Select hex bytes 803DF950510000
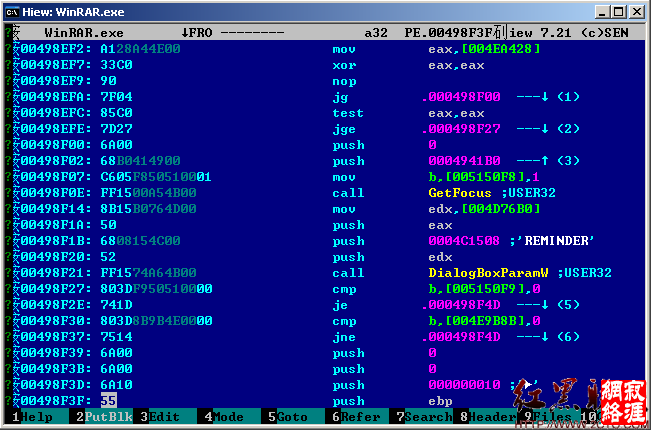The width and height of the screenshot is (651, 430). point(156,289)
